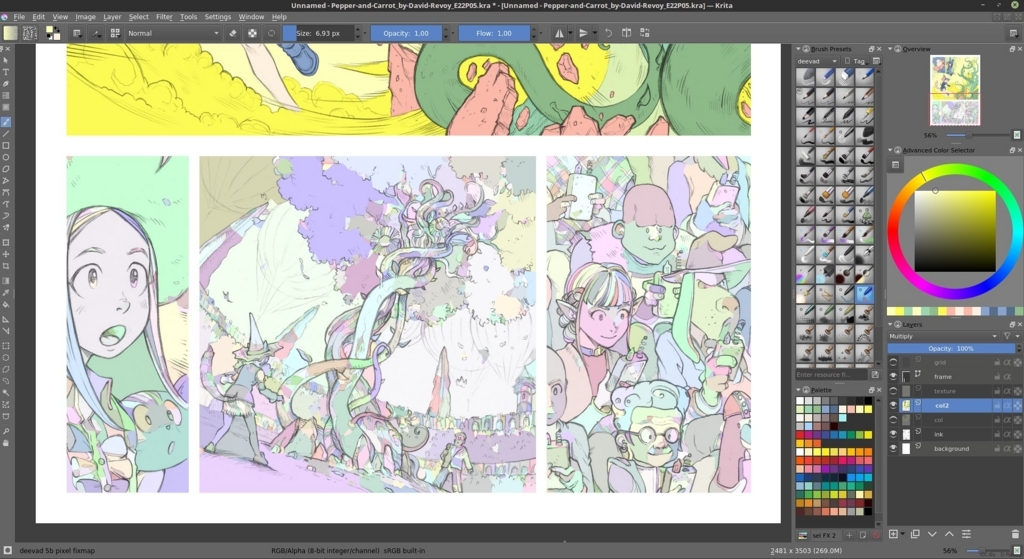Open the layer blending mode Multiply dropdown
Viewport: 1024px width, 559px height.
pyautogui.click(x=943, y=336)
